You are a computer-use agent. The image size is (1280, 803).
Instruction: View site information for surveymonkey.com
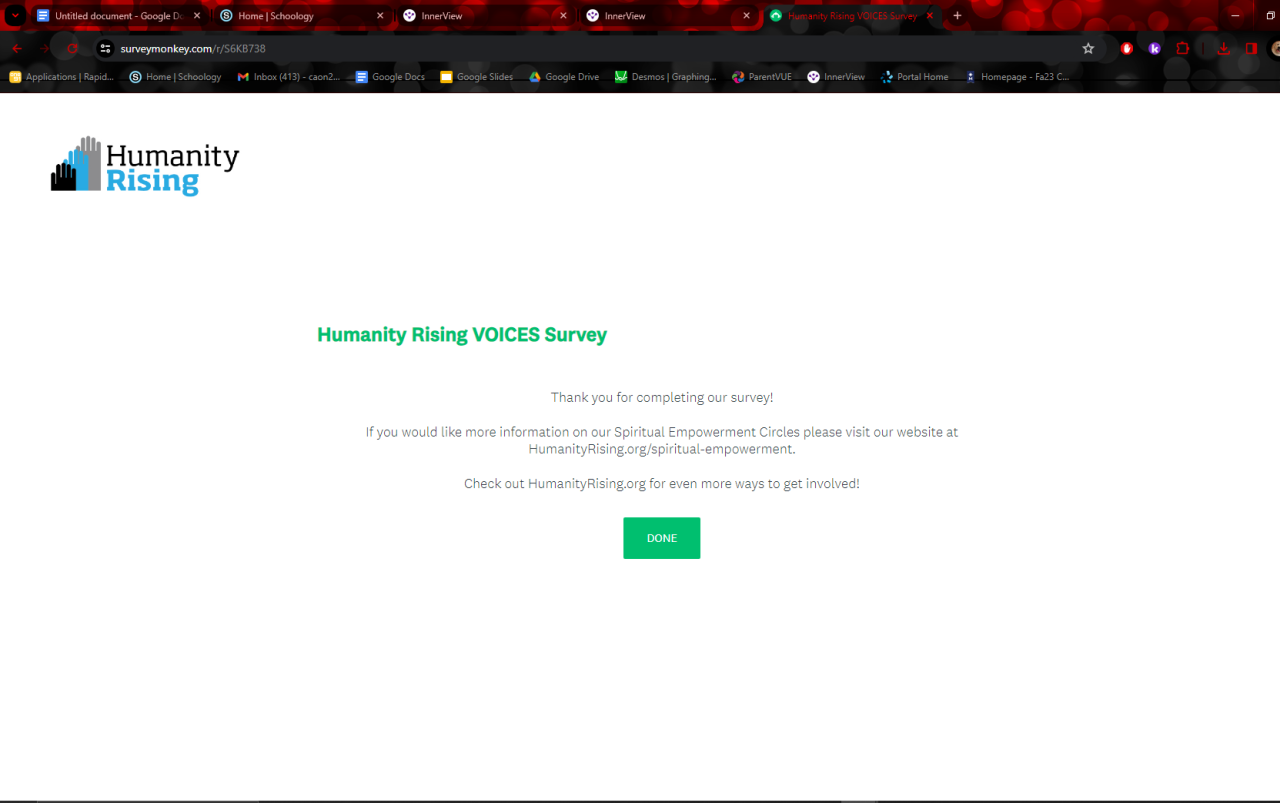[105, 48]
